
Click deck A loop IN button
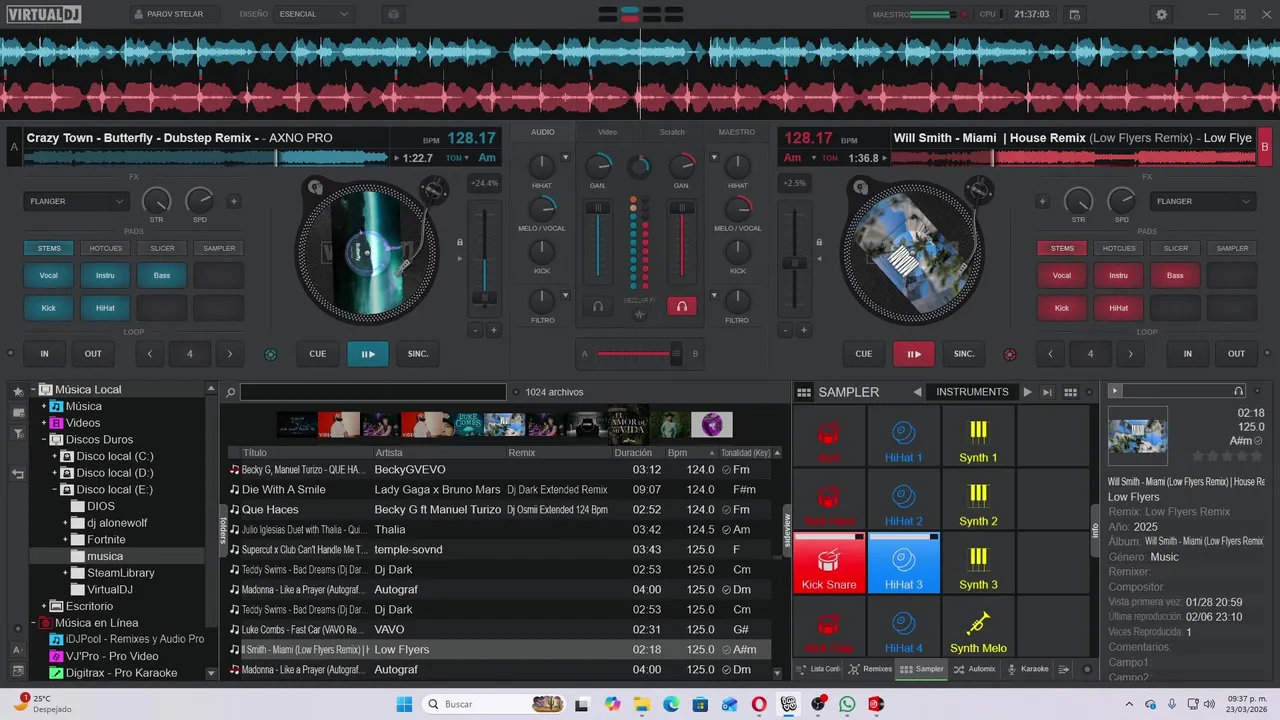[x=44, y=354]
